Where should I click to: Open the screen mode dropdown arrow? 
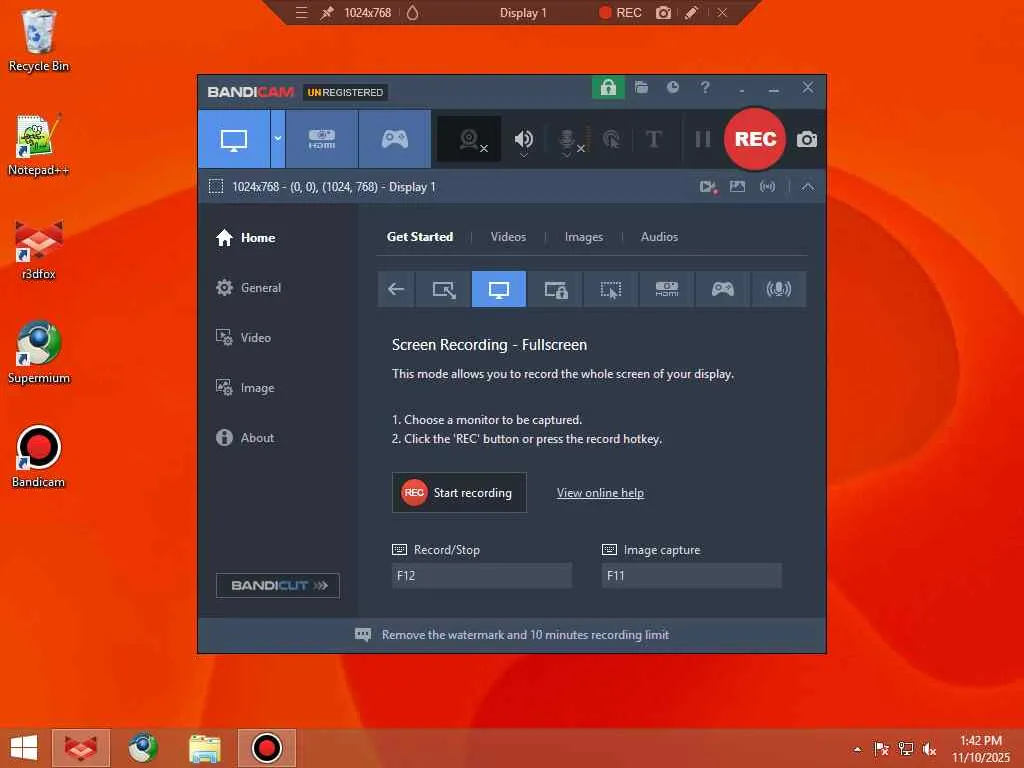[x=278, y=139]
